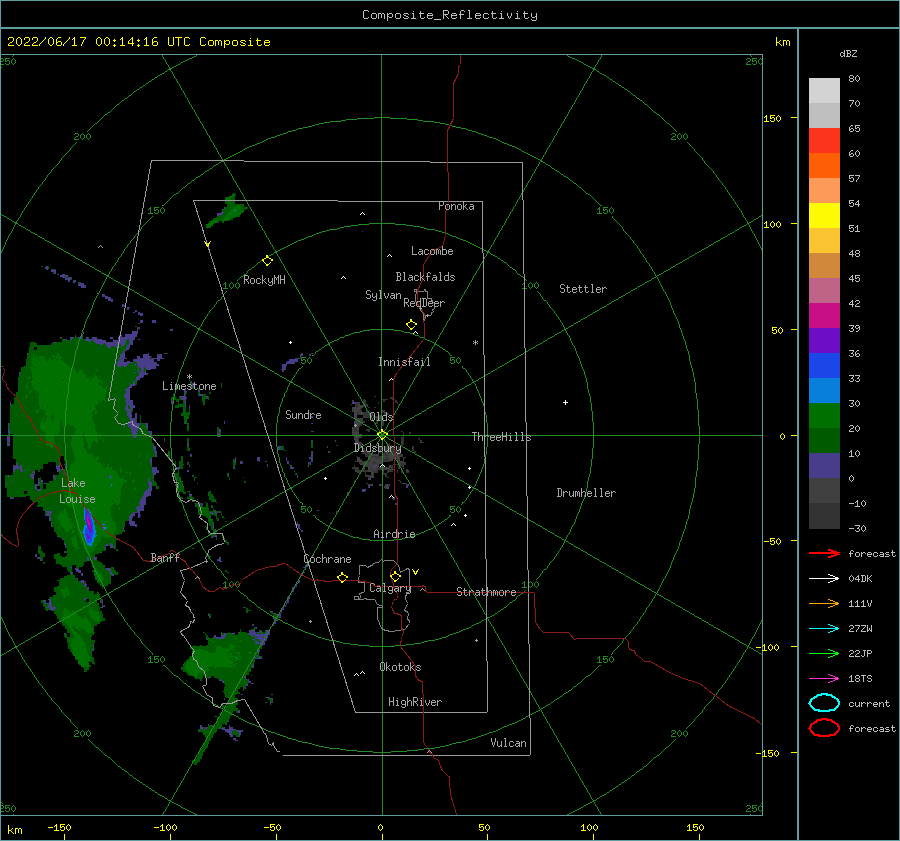
Task: Click asterisk marker above Limestone label
Action: click(189, 377)
